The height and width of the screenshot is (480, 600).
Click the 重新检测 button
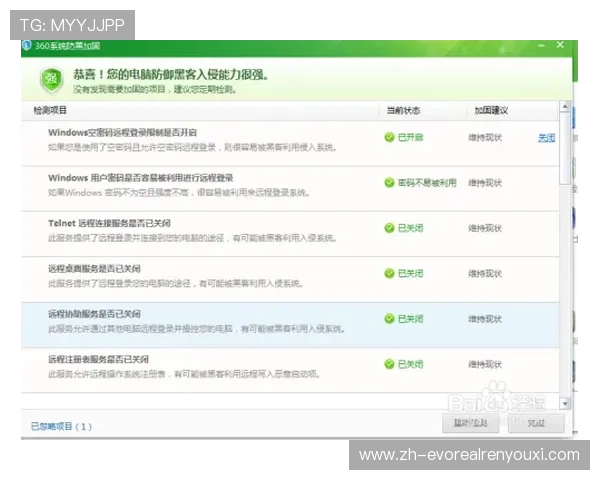(x=470, y=423)
